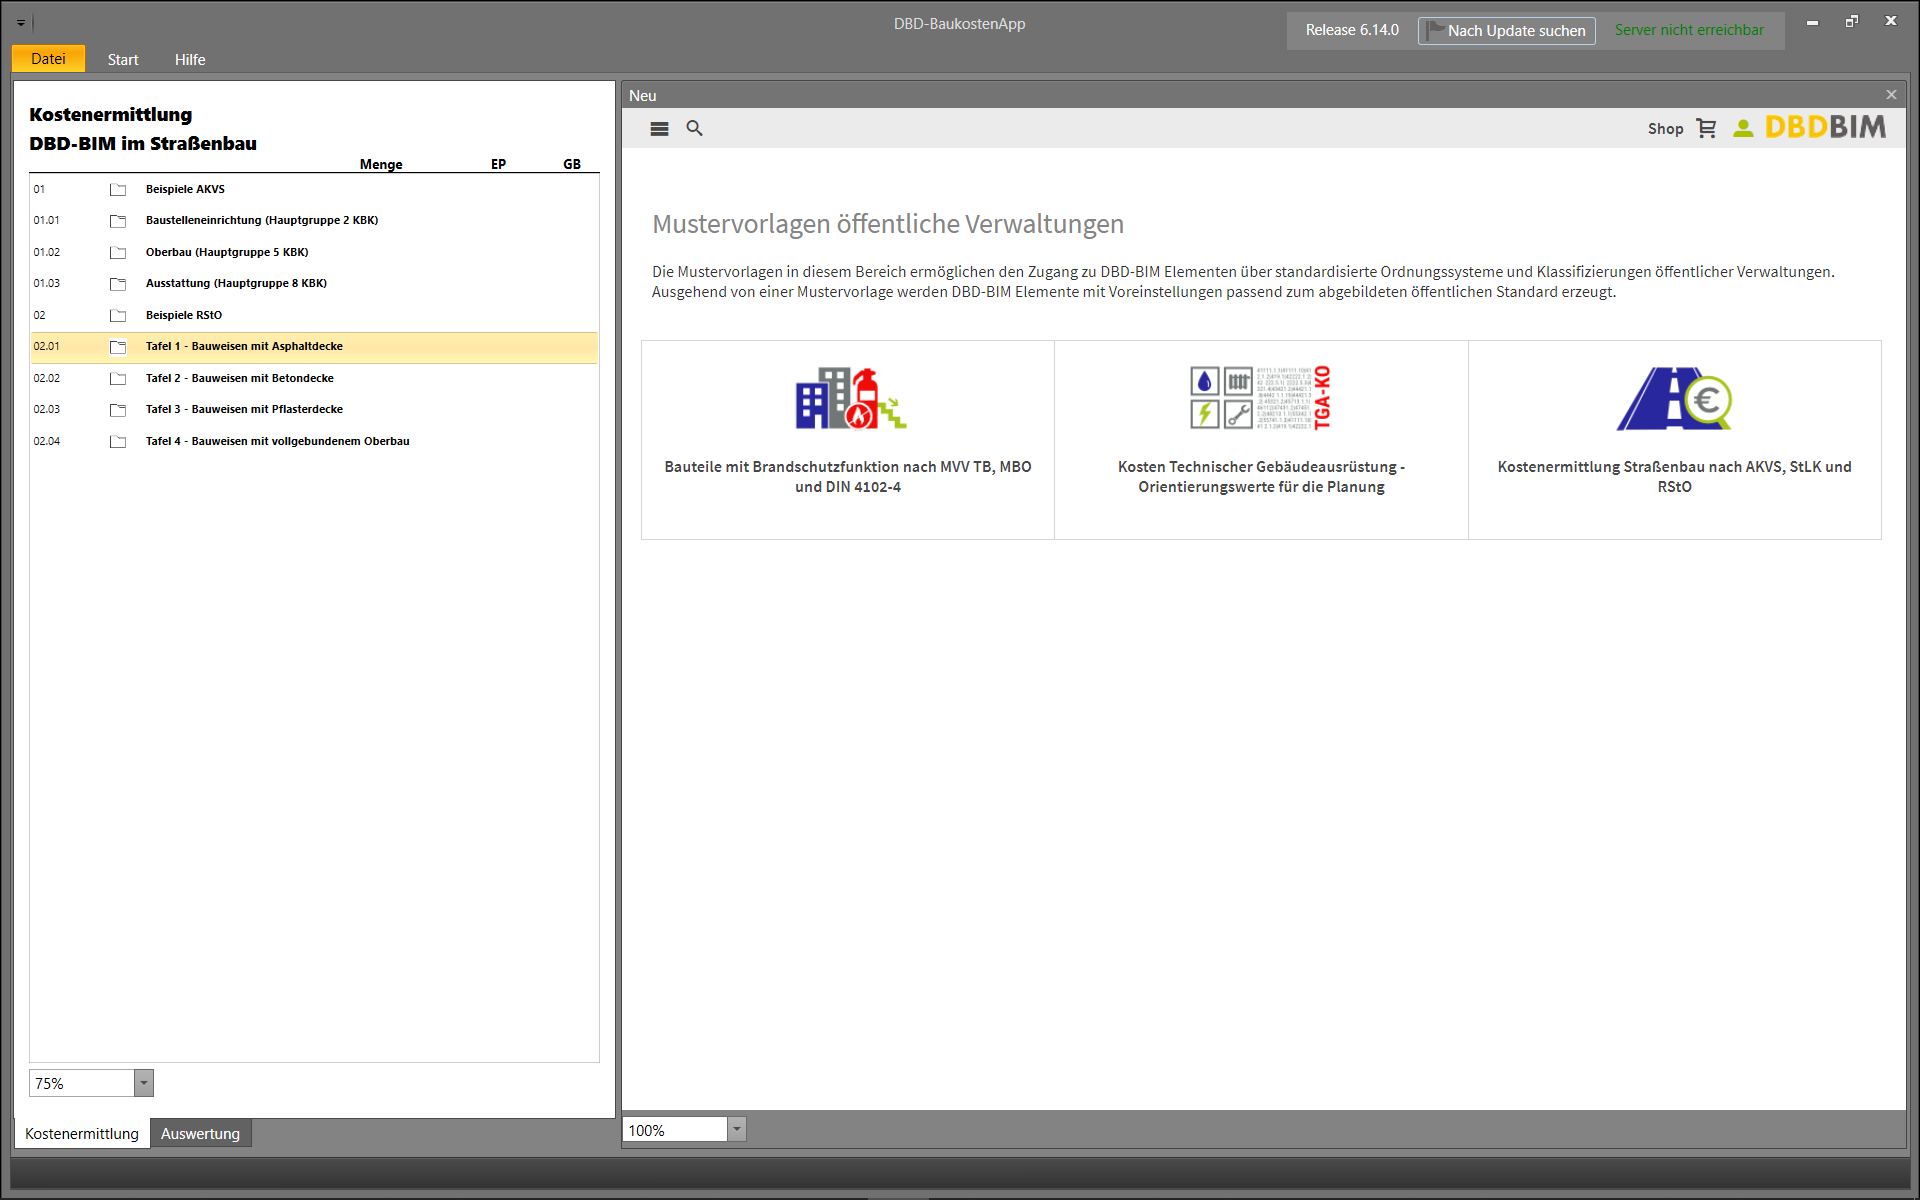The height and width of the screenshot is (1200, 1920).
Task: Click the 75% zoom input field
Action: [82, 1083]
